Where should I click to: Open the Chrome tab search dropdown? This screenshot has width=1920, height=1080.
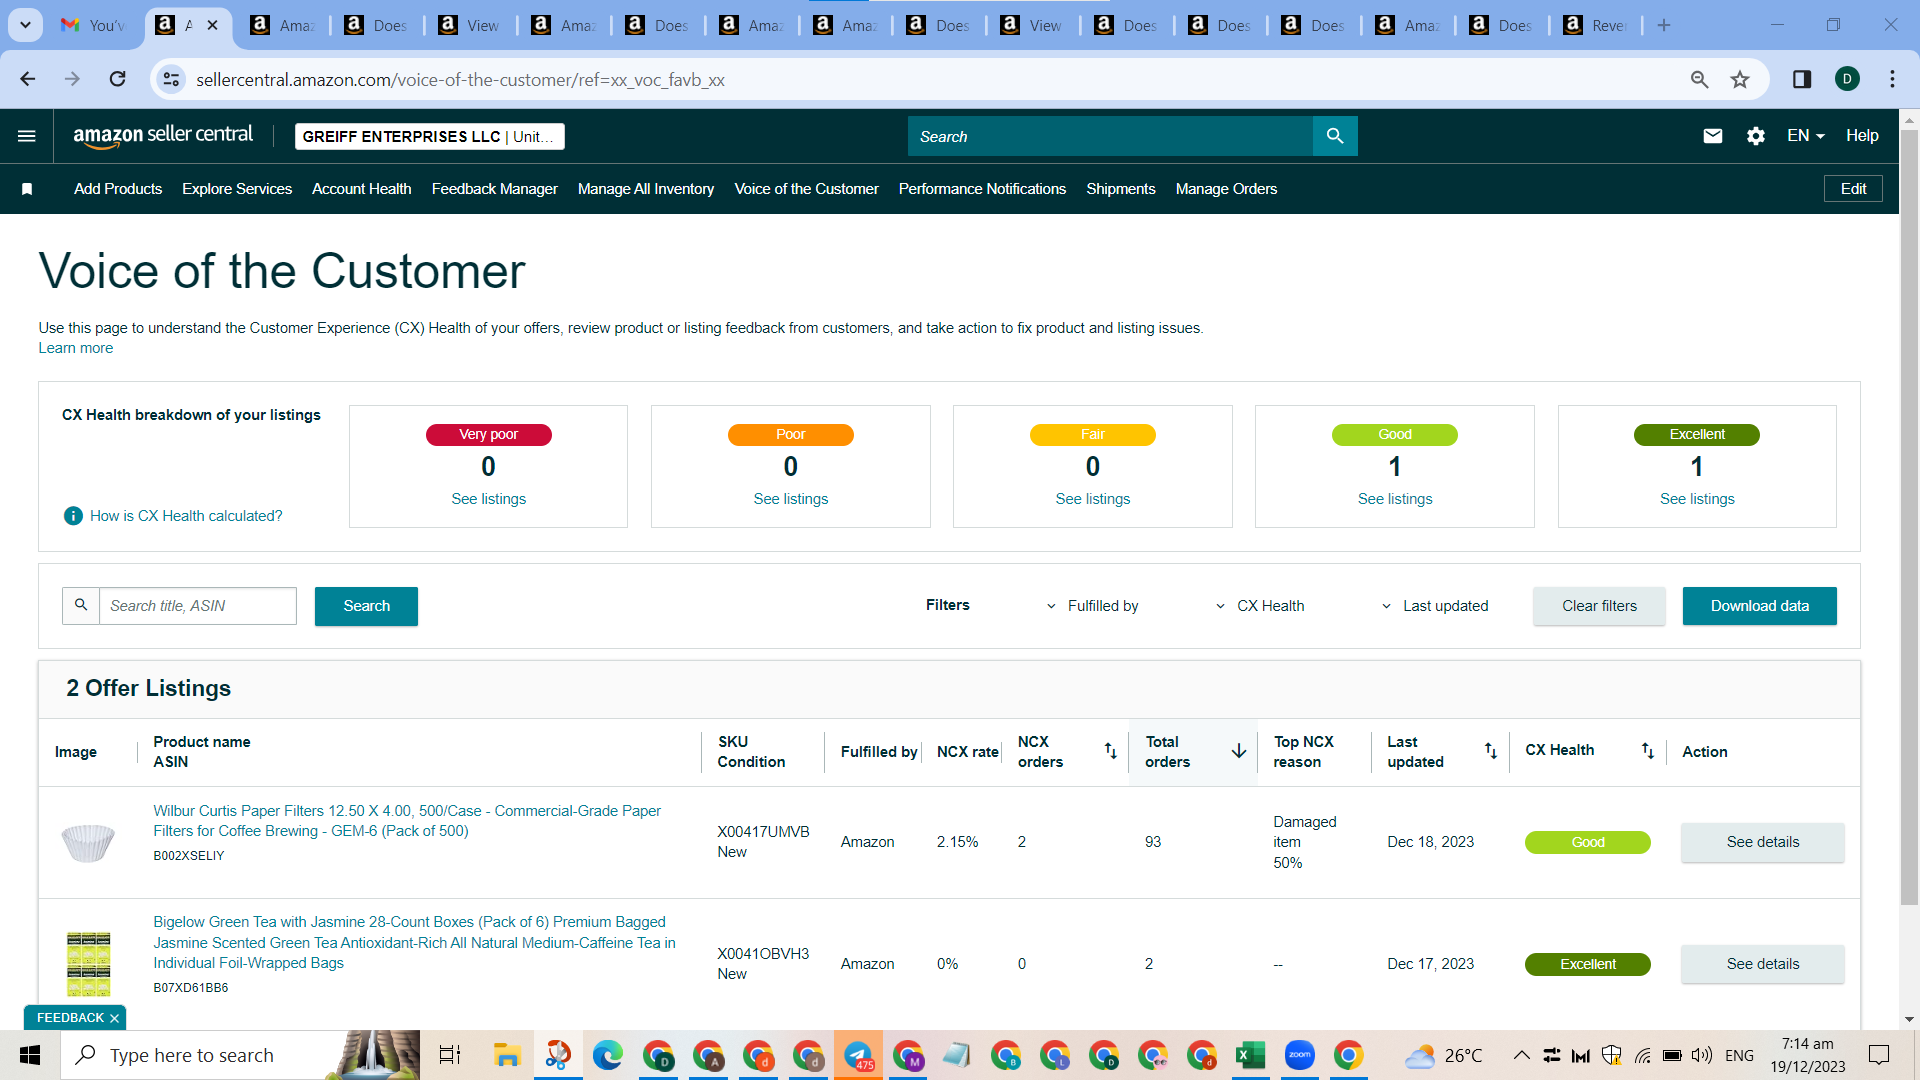click(x=25, y=25)
